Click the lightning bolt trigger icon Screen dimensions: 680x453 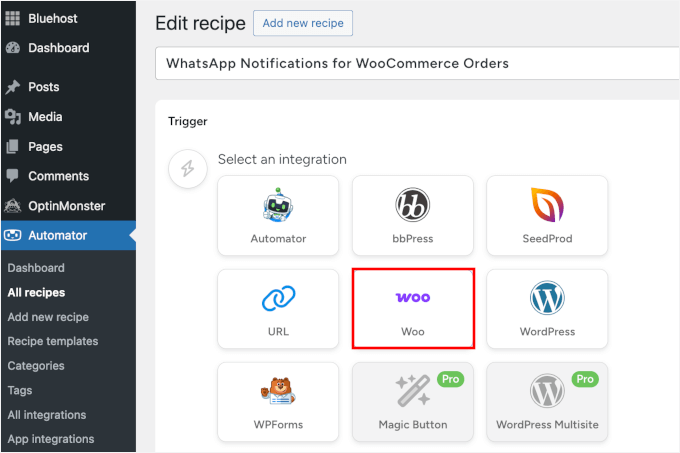(x=187, y=170)
